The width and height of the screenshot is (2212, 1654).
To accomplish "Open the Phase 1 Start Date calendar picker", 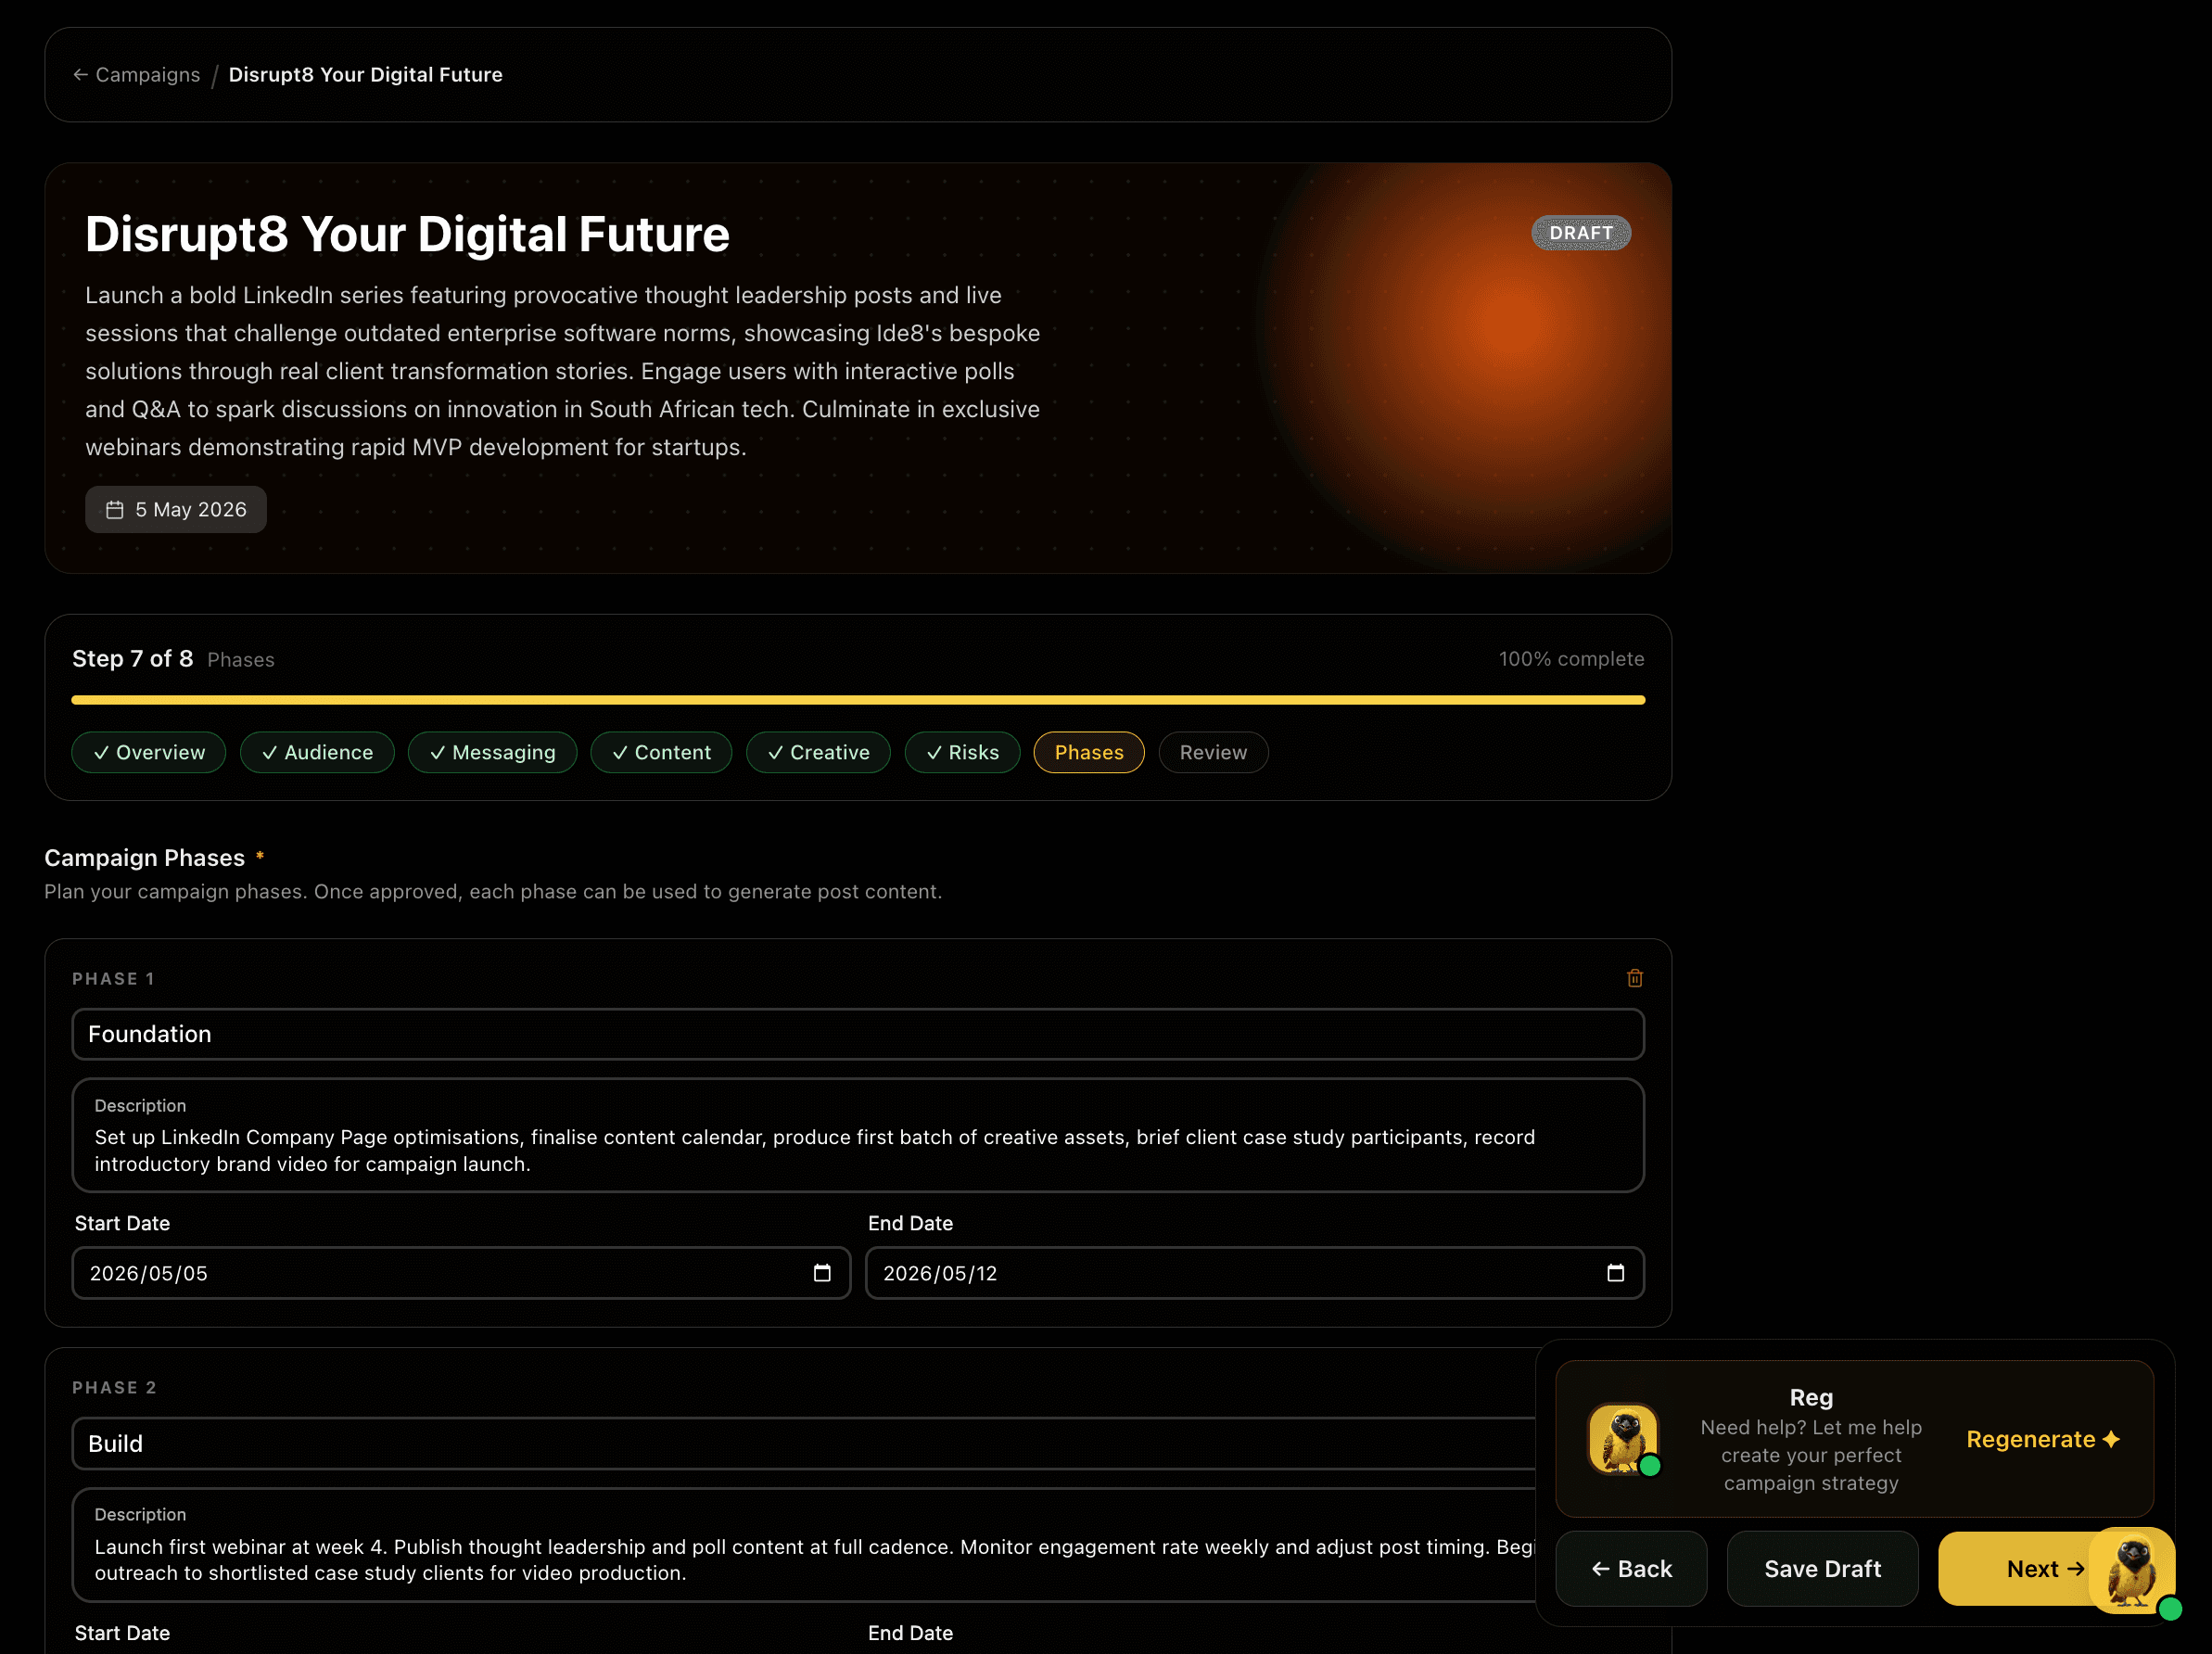I will click(x=822, y=1273).
